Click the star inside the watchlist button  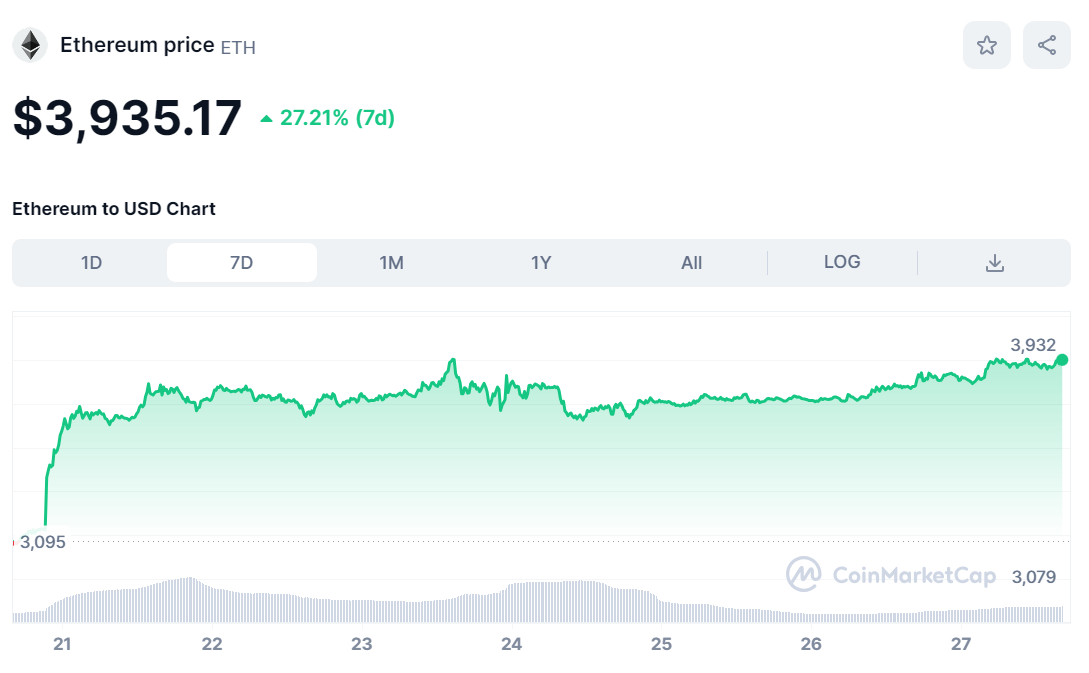(986, 44)
